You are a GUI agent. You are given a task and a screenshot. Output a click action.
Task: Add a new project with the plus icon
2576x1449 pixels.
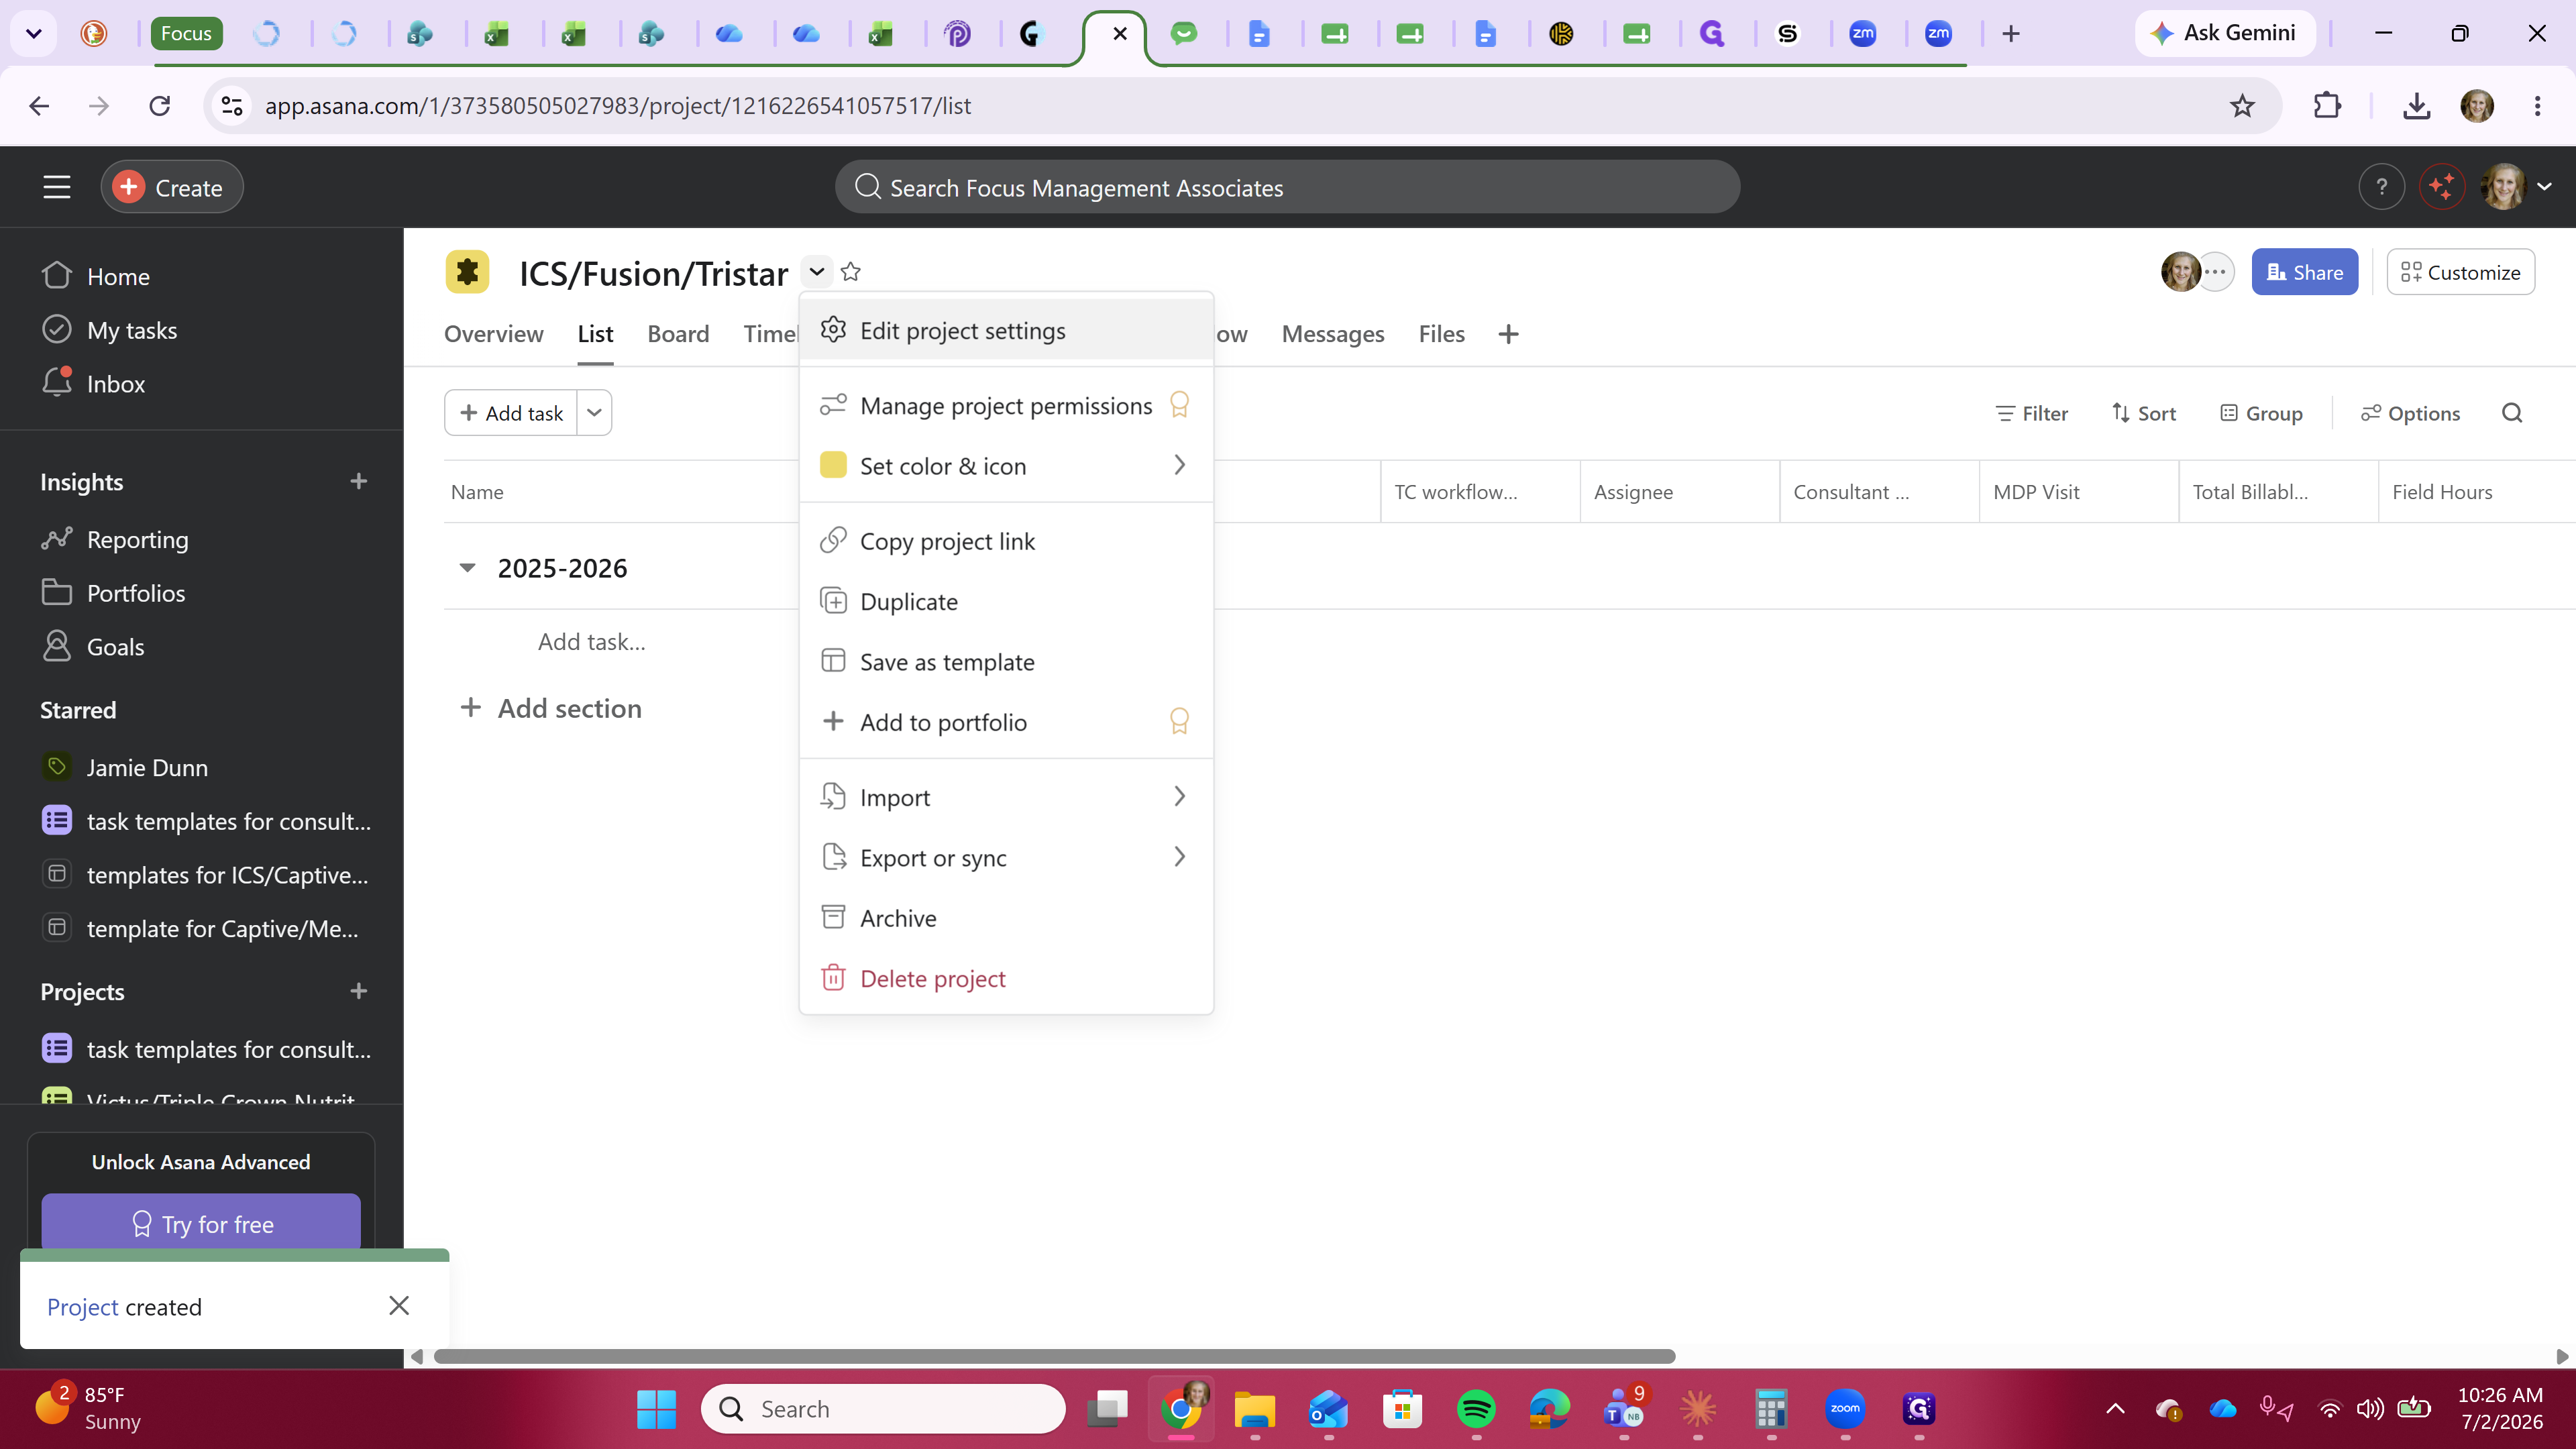[359, 992]
